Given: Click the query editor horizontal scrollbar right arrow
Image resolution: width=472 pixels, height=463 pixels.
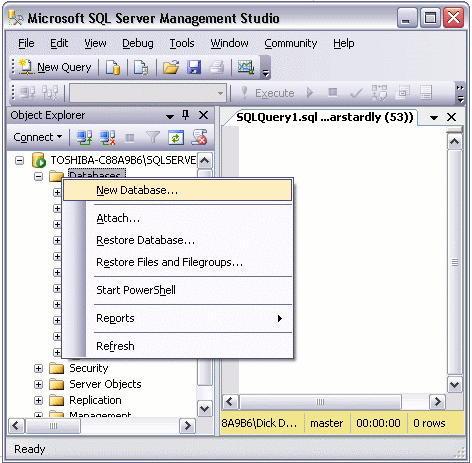Looking at the screenshot, I should (437, 402).
